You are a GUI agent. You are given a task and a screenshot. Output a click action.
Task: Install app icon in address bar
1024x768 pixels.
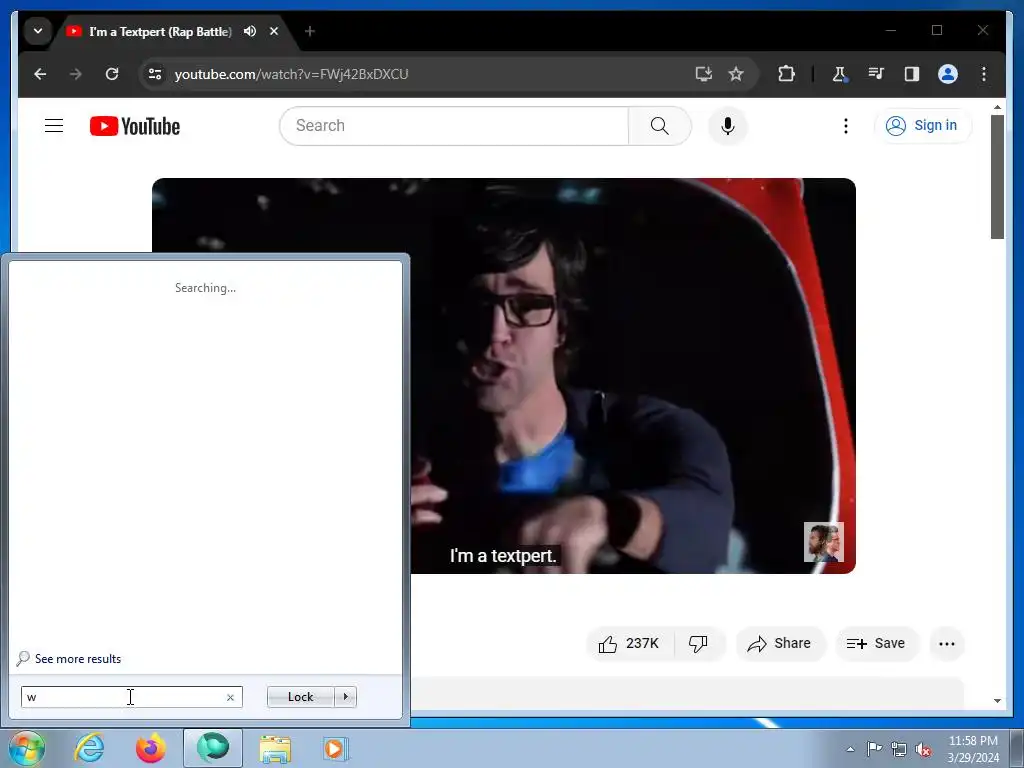point(703,74)
